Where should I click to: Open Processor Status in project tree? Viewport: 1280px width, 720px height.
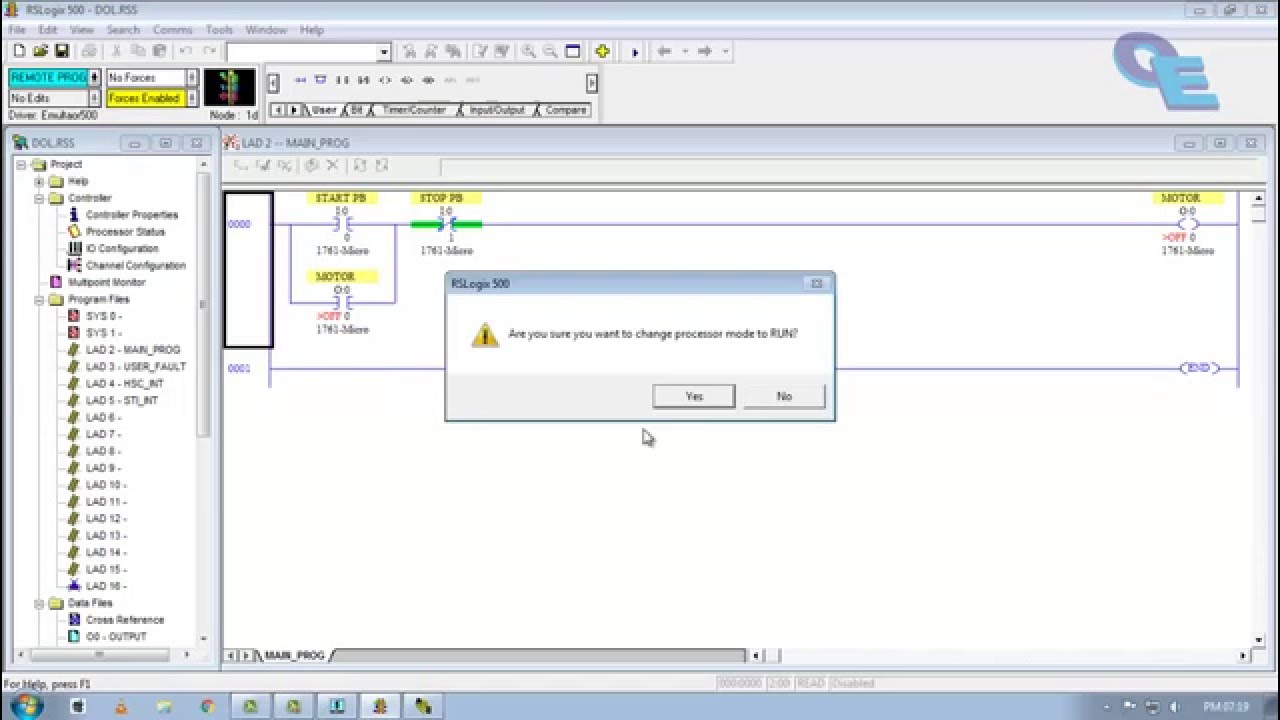(125, 232)
